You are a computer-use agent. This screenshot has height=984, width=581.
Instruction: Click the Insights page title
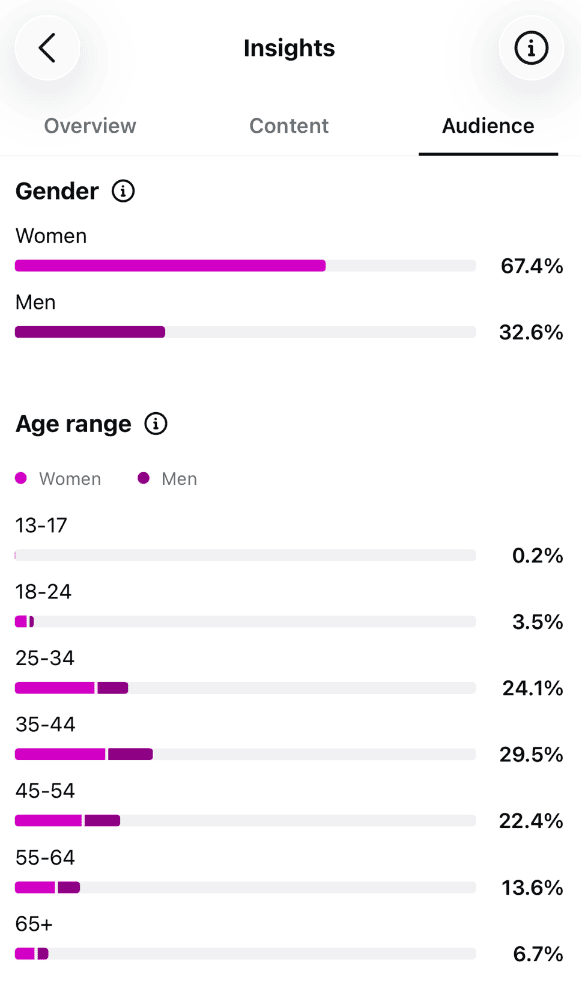pyautogui.click(x=289, y=48)
